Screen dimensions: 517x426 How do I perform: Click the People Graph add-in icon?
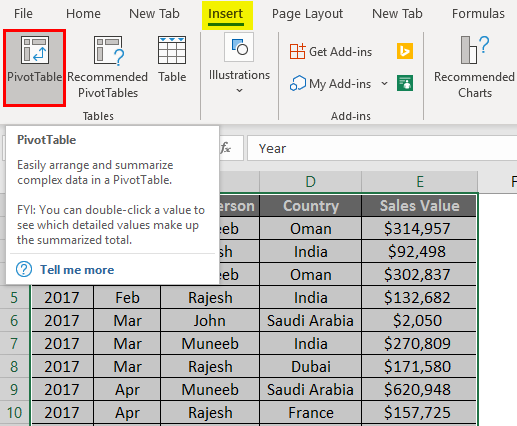tap(405, 83)
